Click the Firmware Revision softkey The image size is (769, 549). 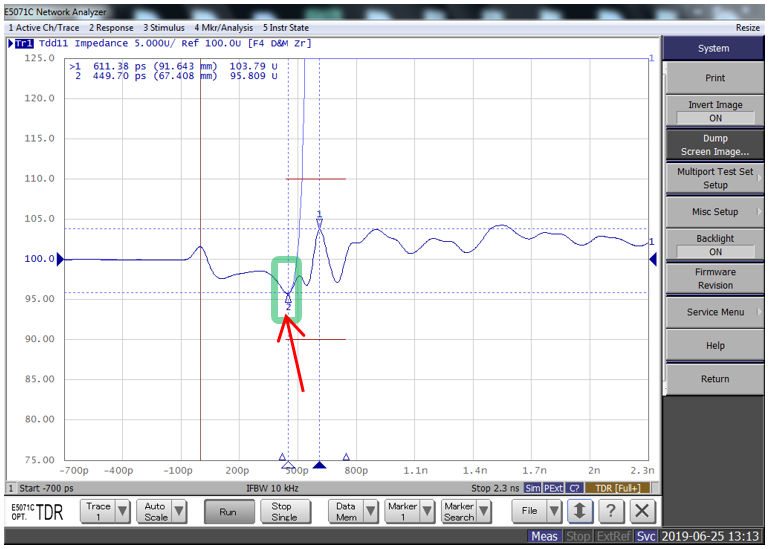(x=715, y=278)
